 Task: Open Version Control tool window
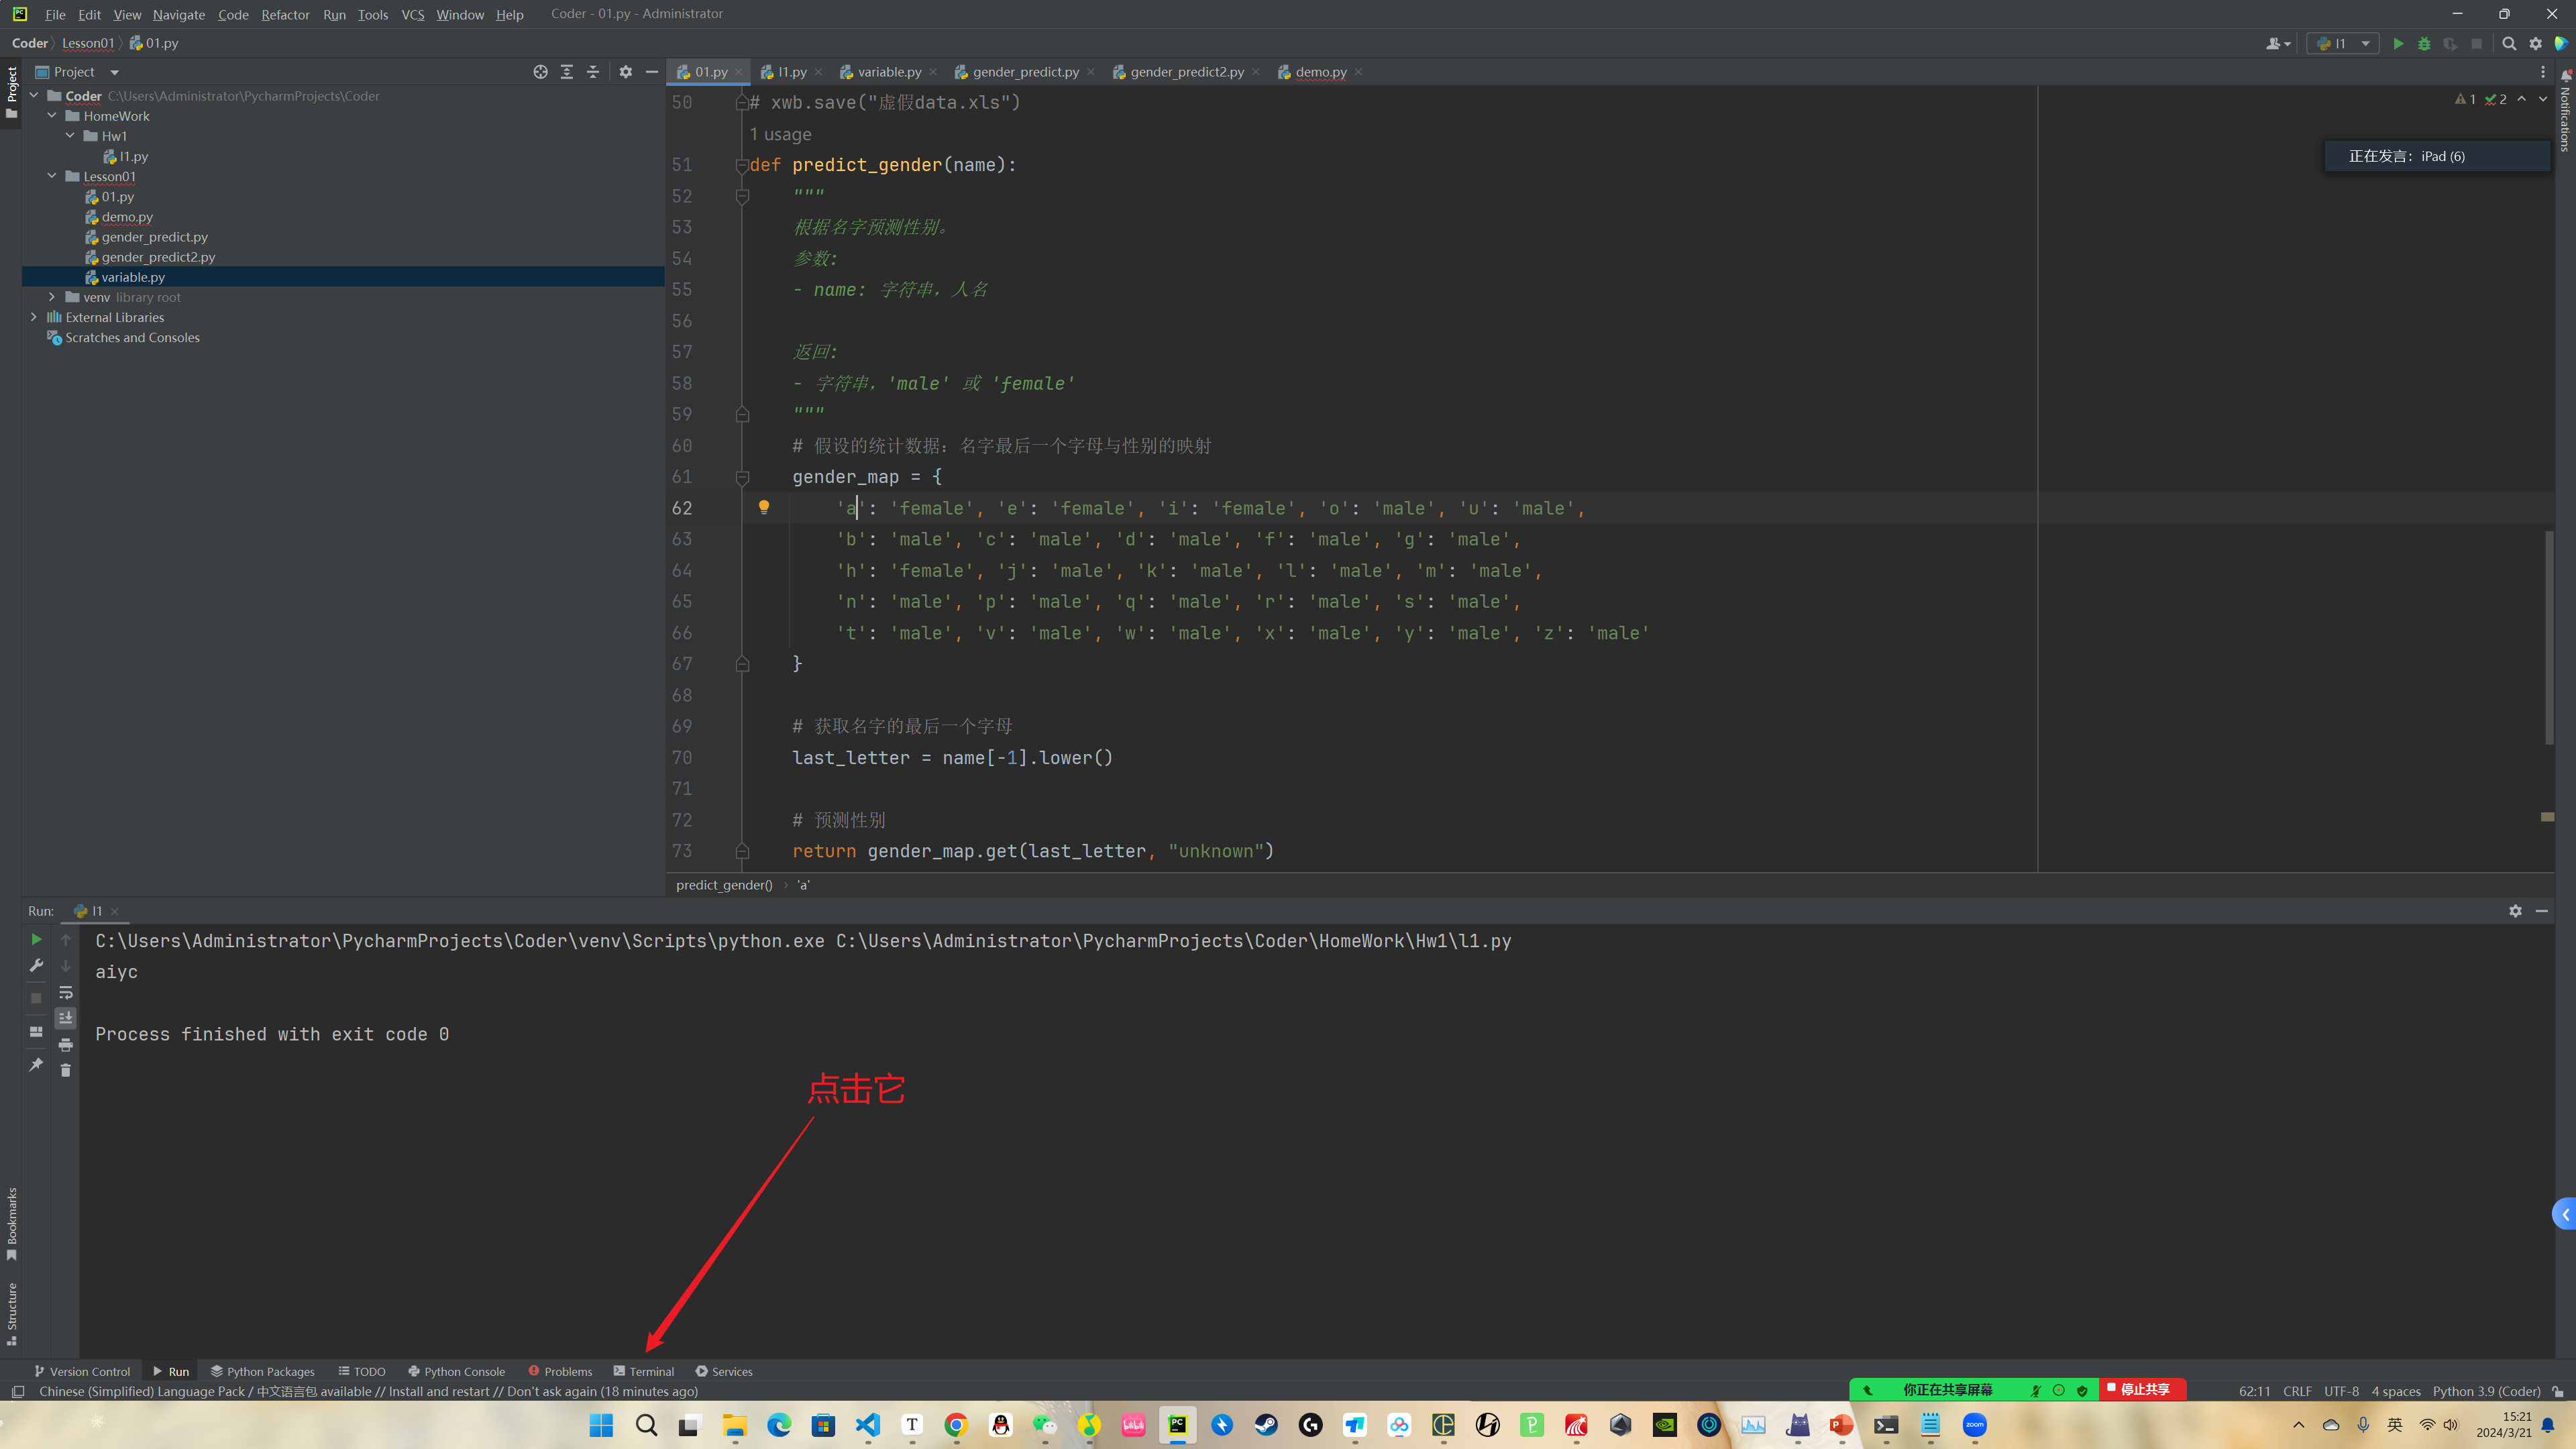(x=82, y=1371)
